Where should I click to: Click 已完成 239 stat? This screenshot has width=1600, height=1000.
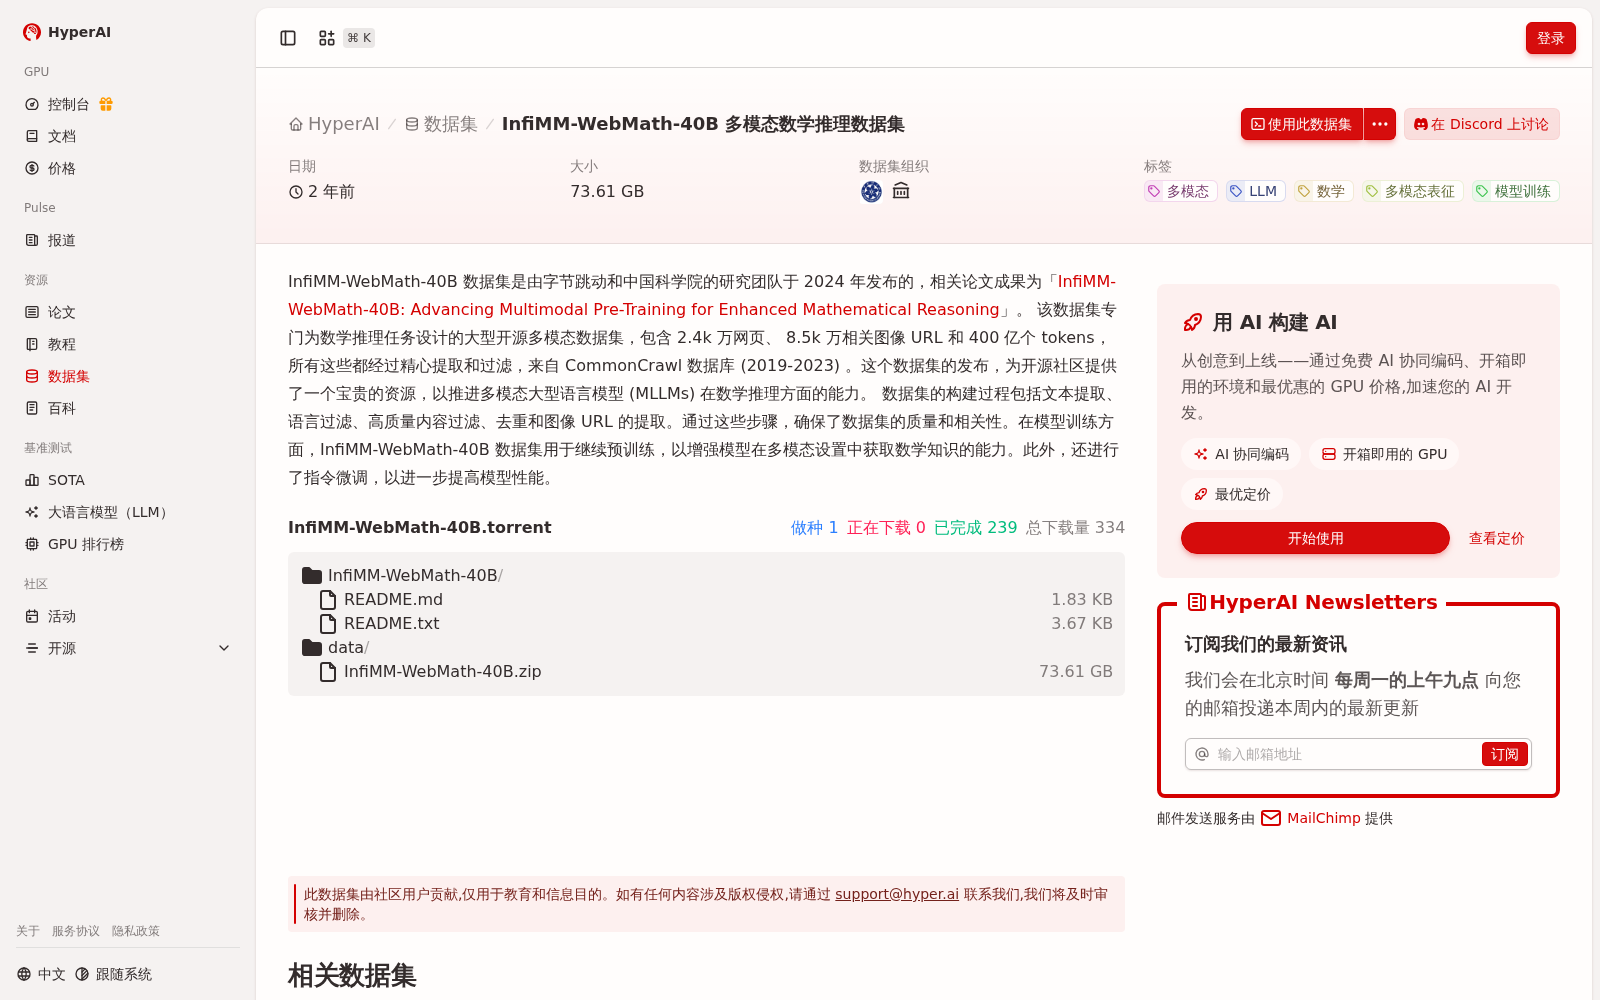click(x=975, y=527)
